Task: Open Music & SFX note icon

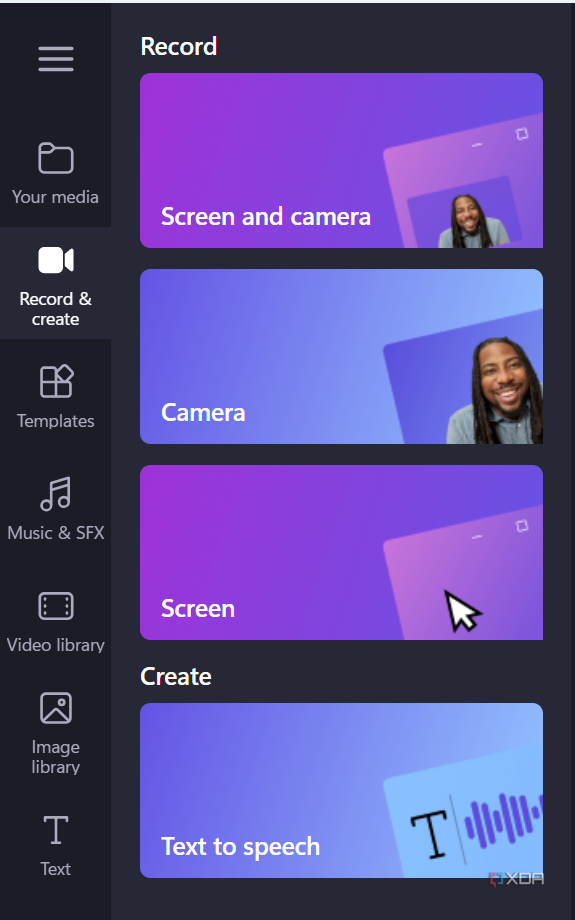Action: [56, 493]
